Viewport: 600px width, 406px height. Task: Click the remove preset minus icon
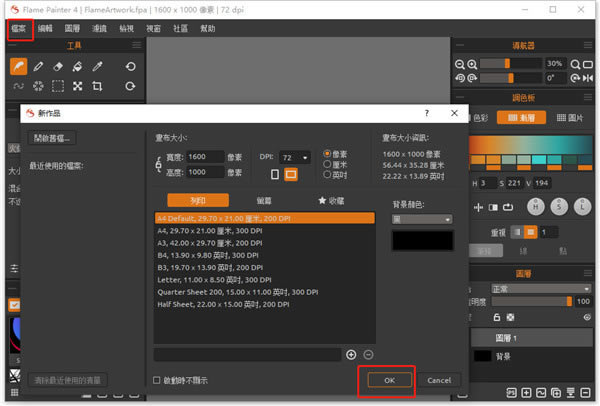tap(368, 354)
